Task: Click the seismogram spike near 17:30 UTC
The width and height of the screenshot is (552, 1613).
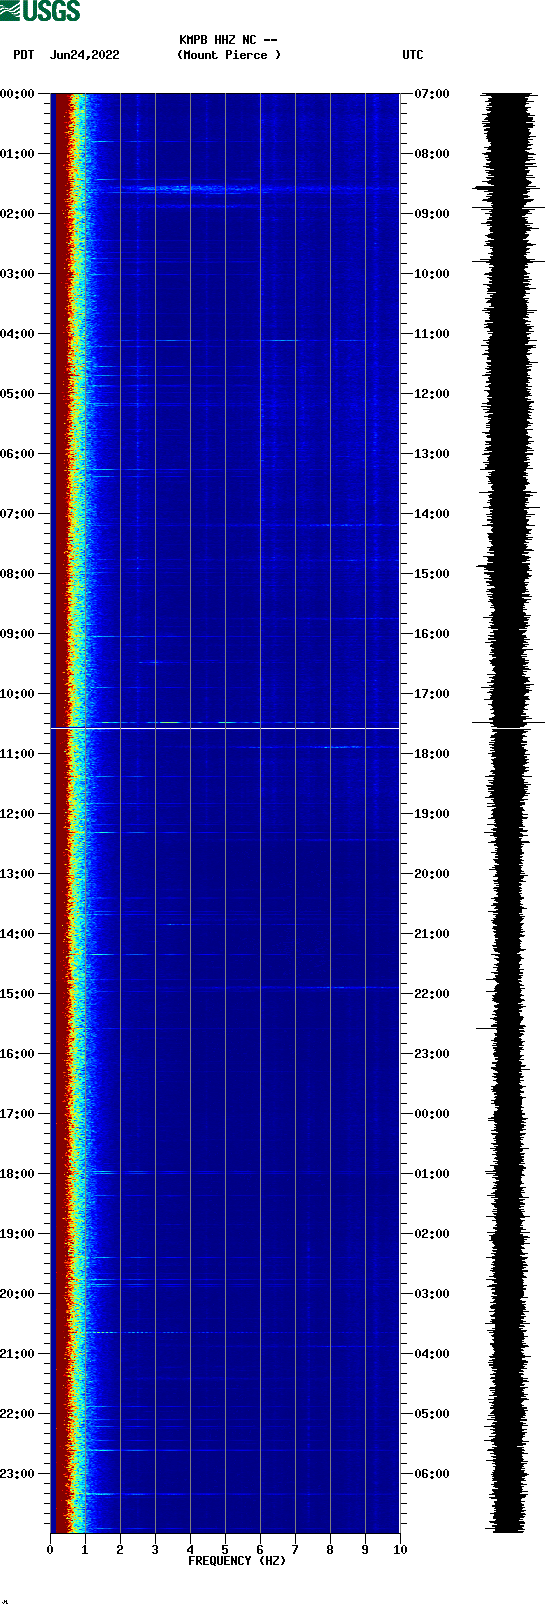Action: (509, 723)
